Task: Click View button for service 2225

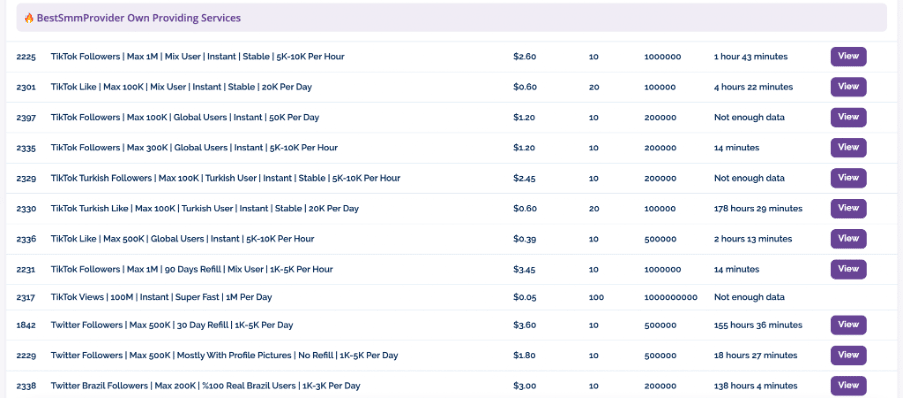Action: [848, 57]
